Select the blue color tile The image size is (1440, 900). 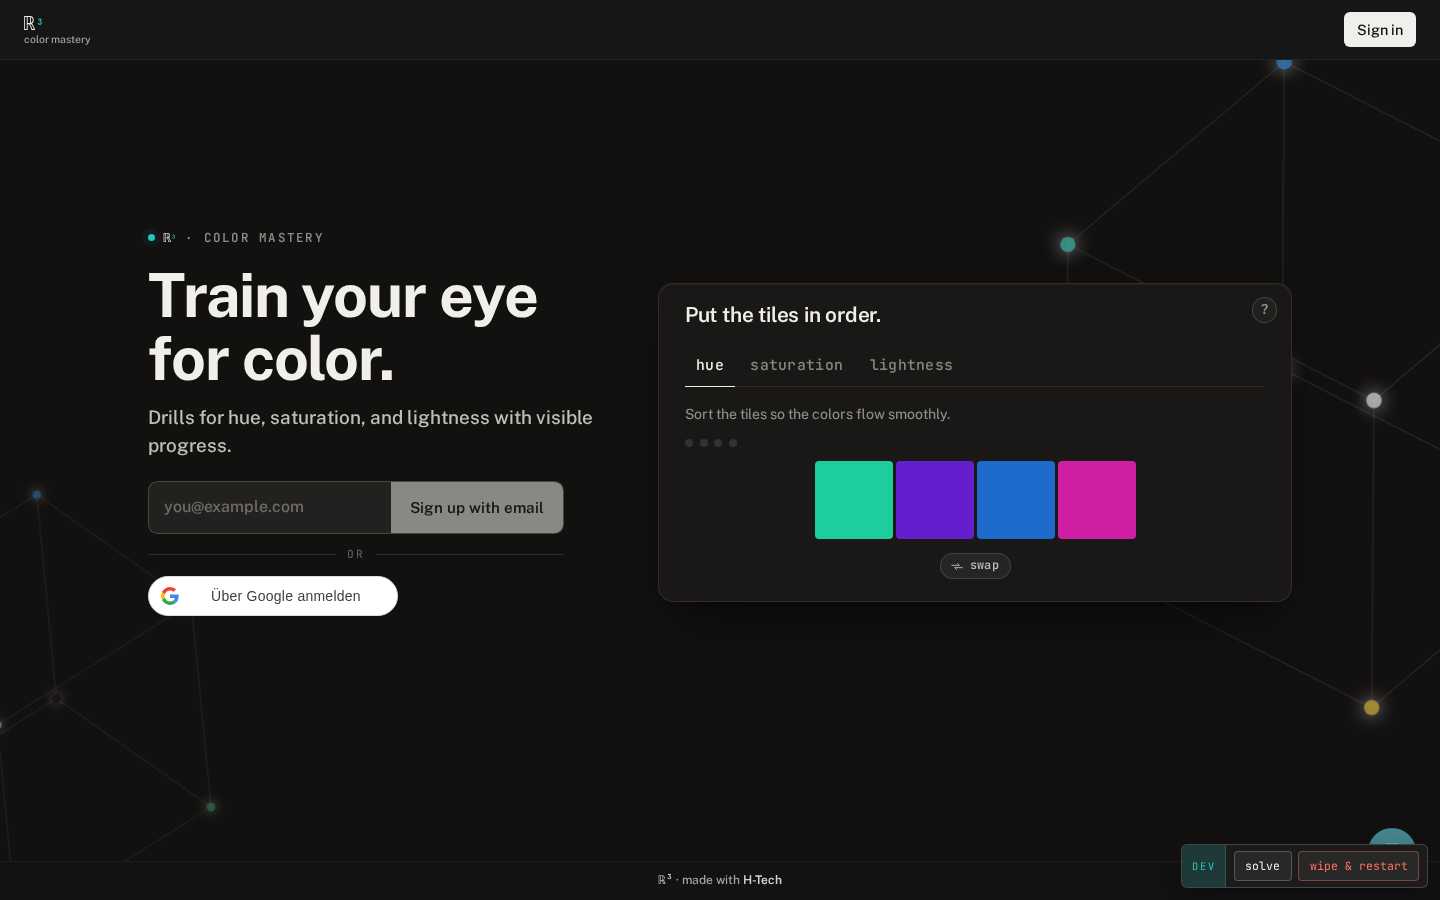pyautogui.click(x=1016, y=500)
